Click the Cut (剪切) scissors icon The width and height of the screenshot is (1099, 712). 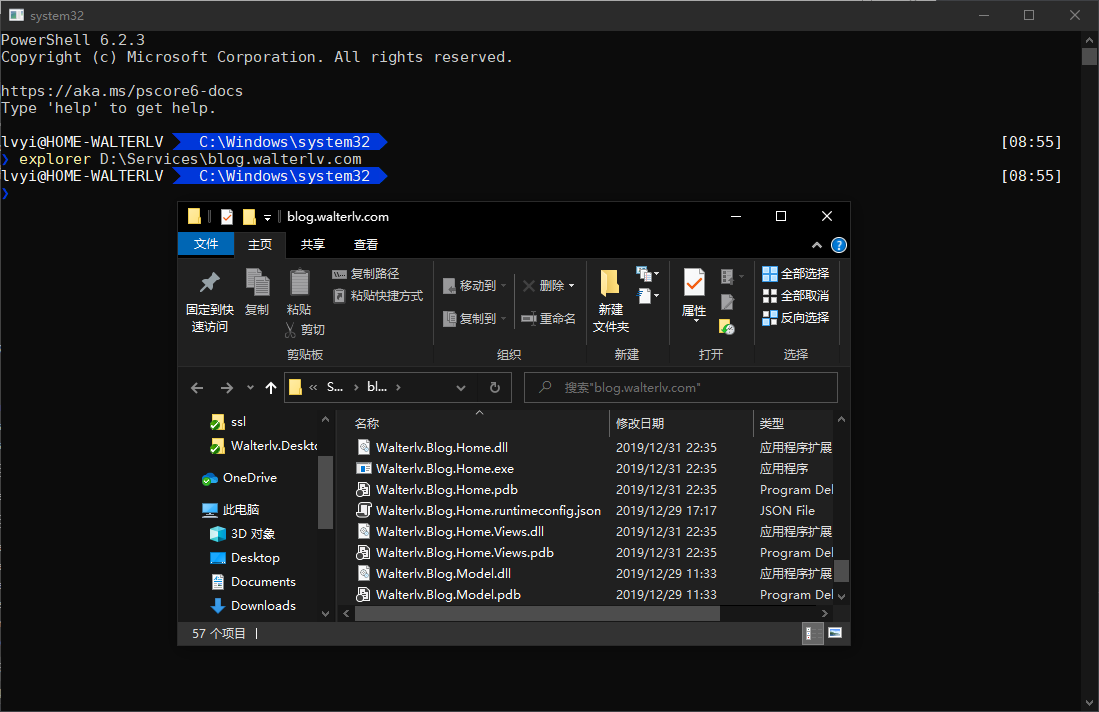click(x=290, y=330)
